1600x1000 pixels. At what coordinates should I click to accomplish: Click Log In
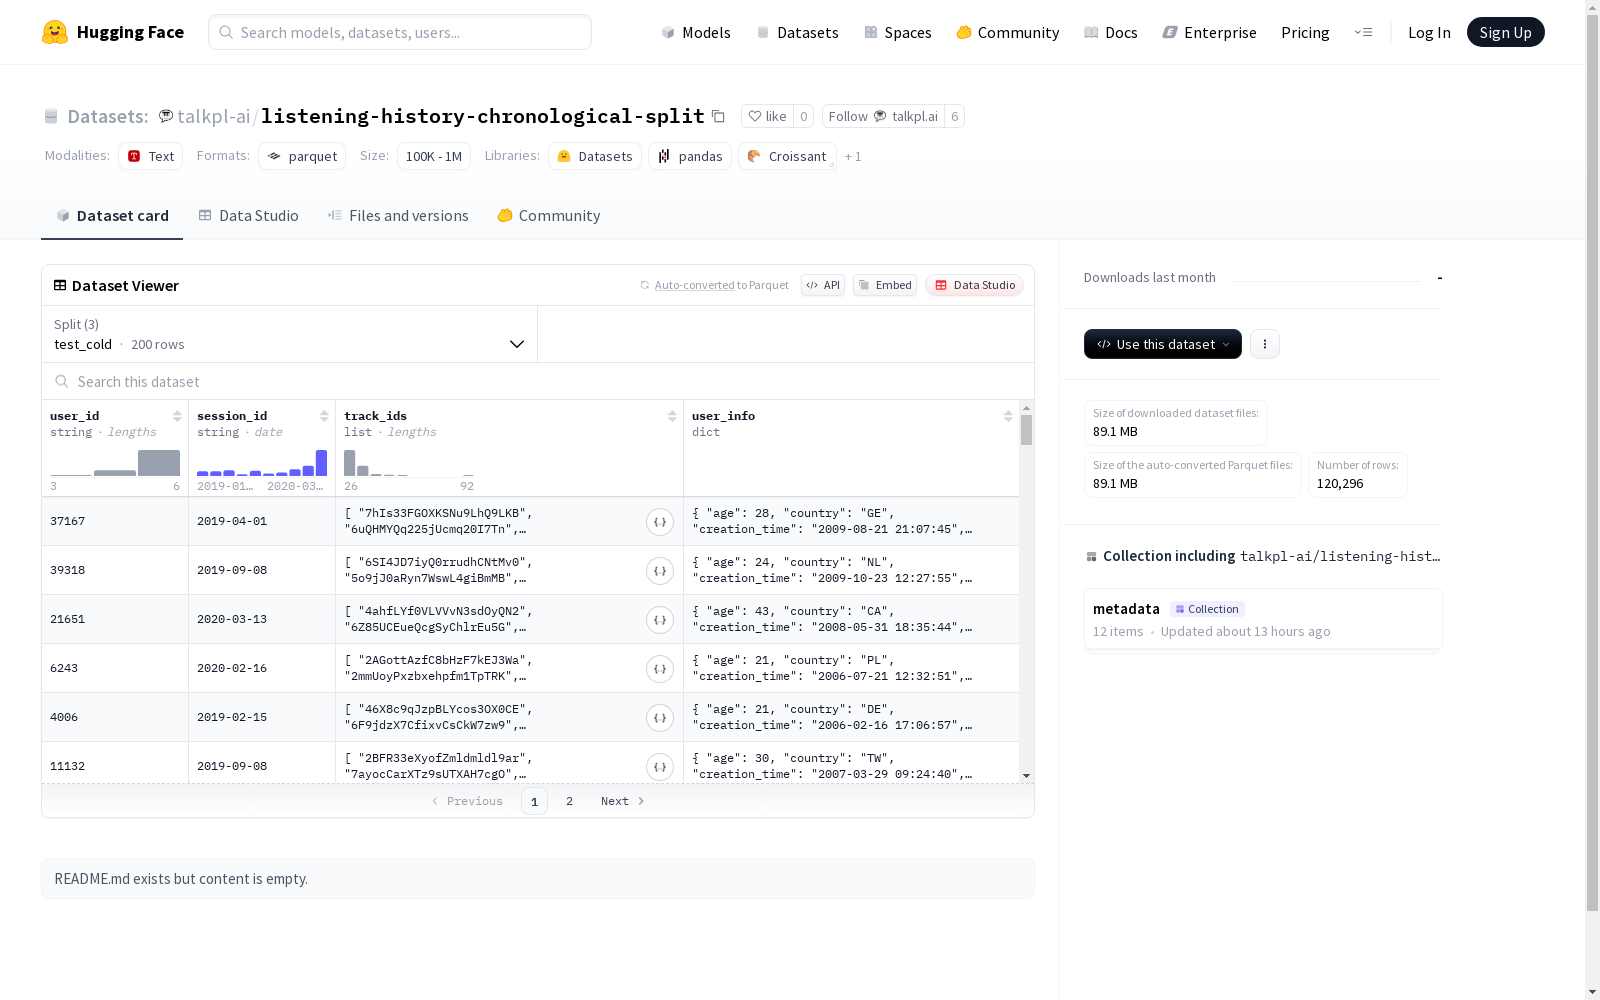click(1429, 32)
